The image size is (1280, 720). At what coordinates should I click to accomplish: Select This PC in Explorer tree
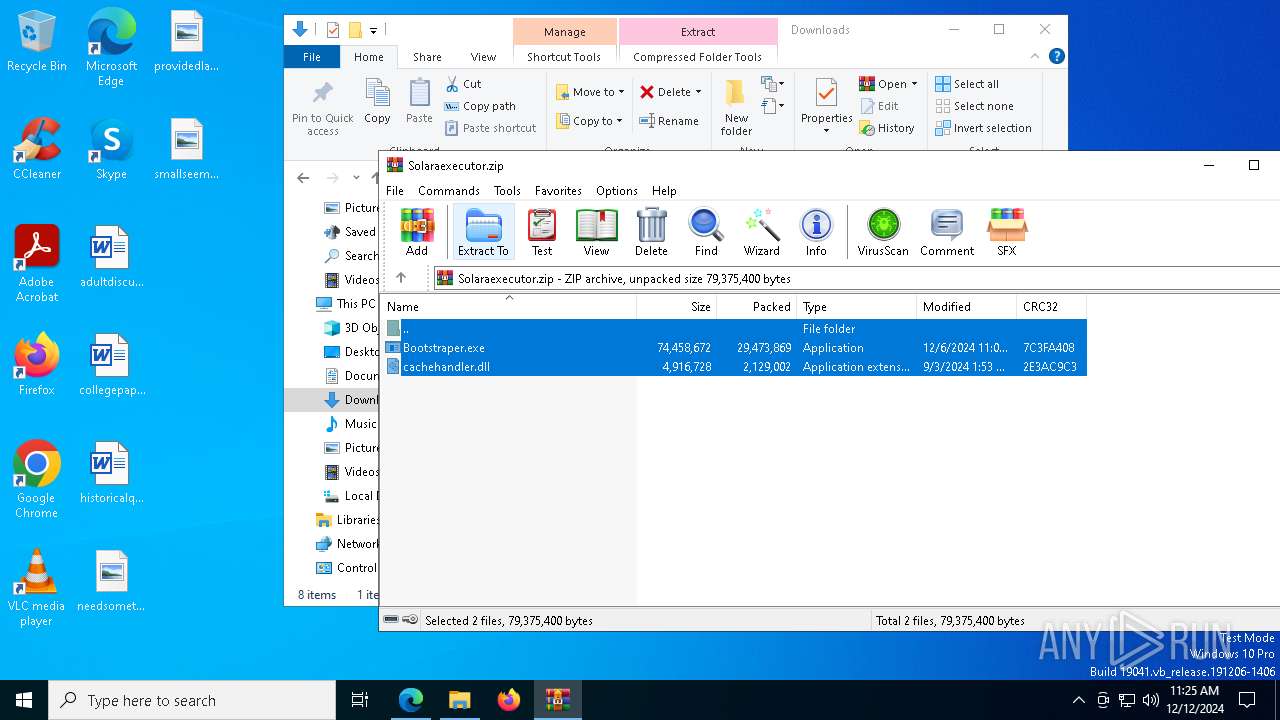click(x=346, y=304)
